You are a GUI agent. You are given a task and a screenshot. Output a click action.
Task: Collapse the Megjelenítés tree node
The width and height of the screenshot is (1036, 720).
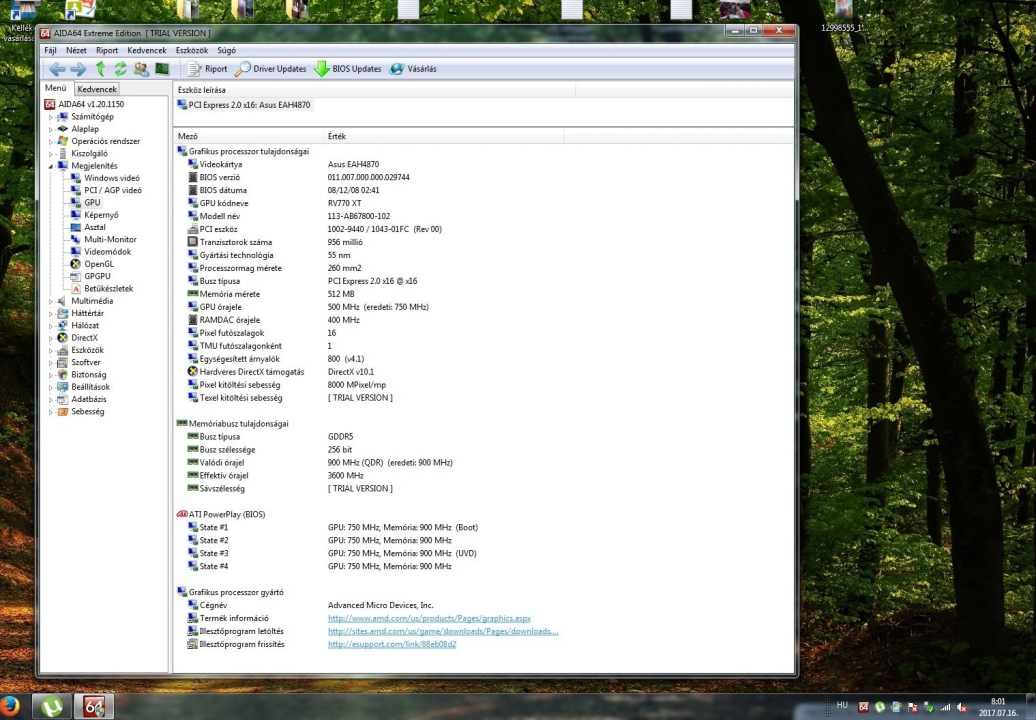click(x=51, y=166)
